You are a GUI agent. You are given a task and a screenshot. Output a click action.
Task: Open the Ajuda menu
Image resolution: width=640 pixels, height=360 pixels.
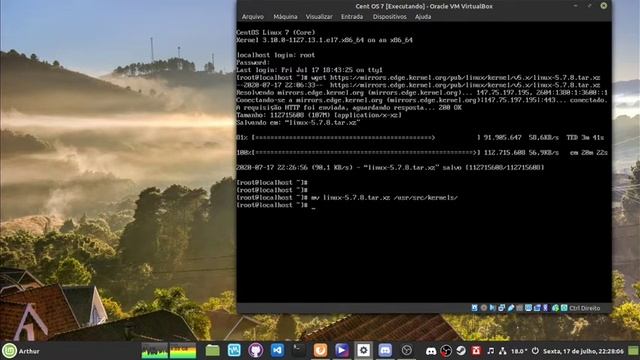click(423, 17)
